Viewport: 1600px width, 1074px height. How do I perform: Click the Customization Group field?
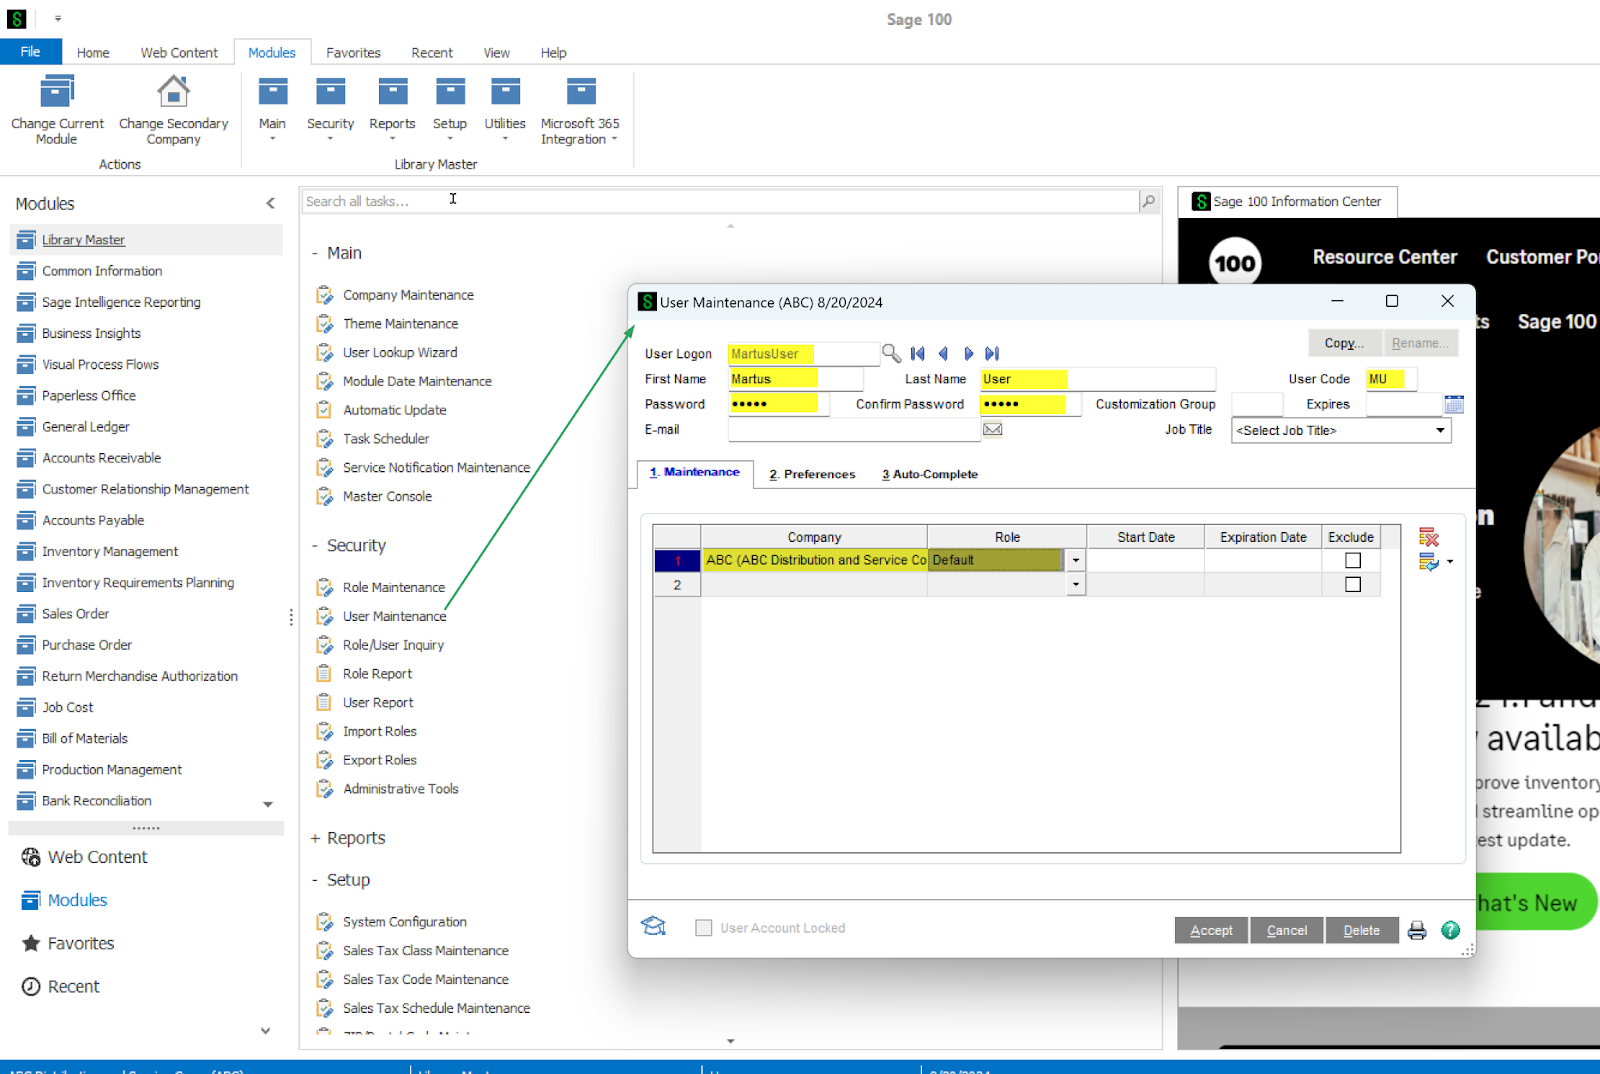(1257, 404)
